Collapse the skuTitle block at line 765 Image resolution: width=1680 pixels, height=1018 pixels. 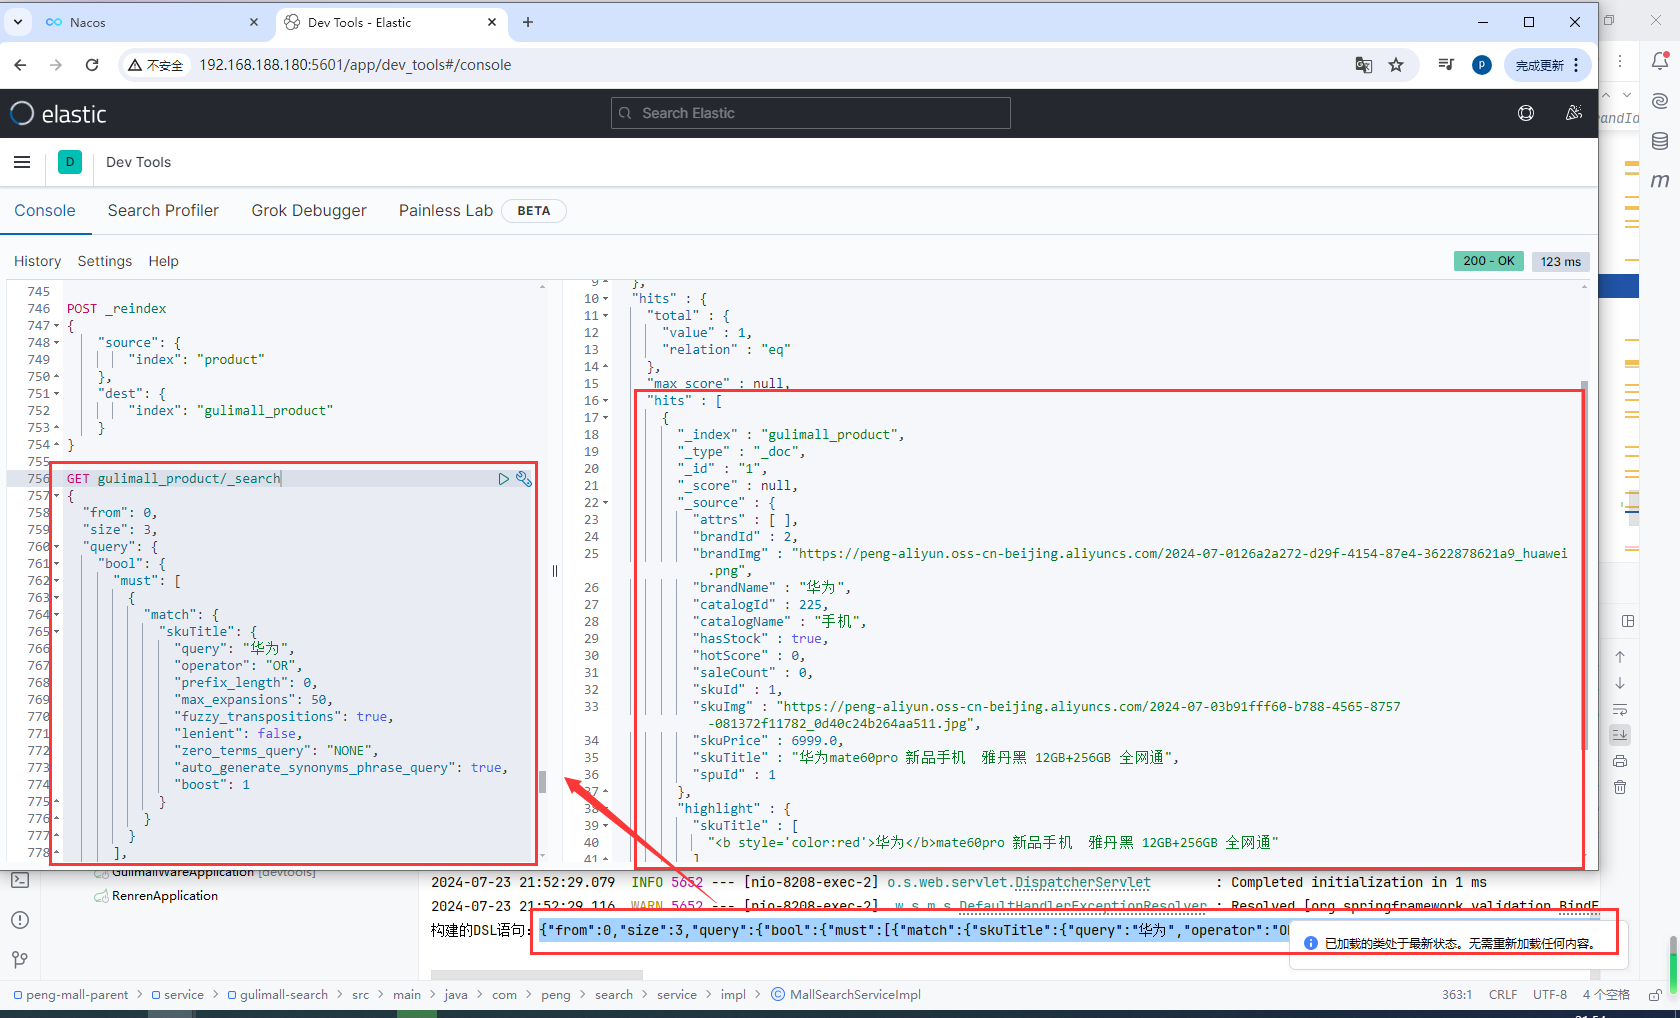click(x=56, y=632)
